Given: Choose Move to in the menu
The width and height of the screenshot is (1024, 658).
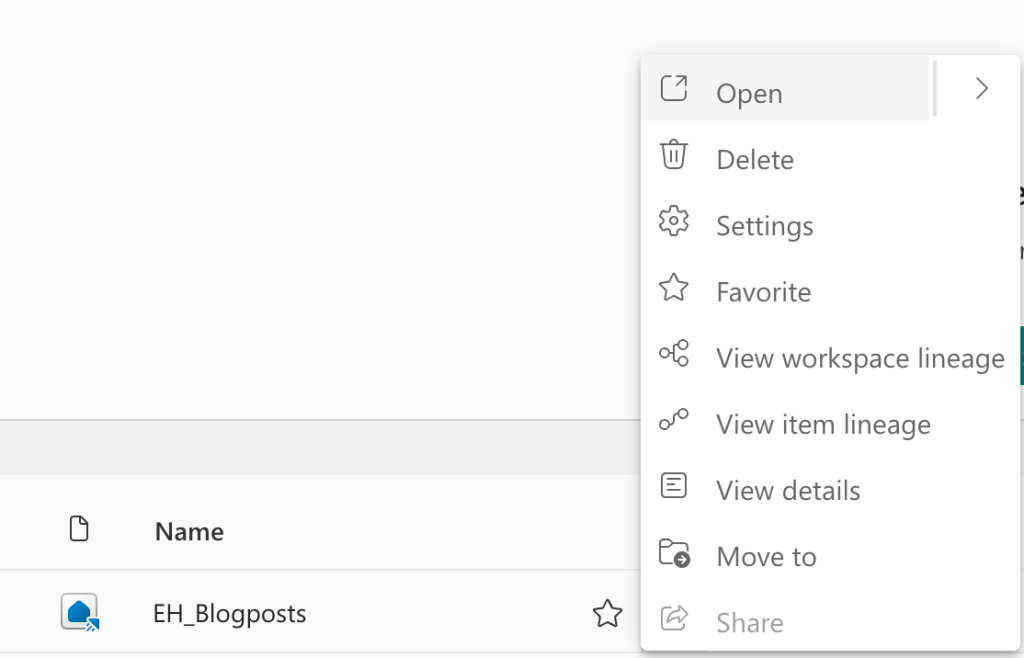Looking at the screenshot, I should 766,557.
